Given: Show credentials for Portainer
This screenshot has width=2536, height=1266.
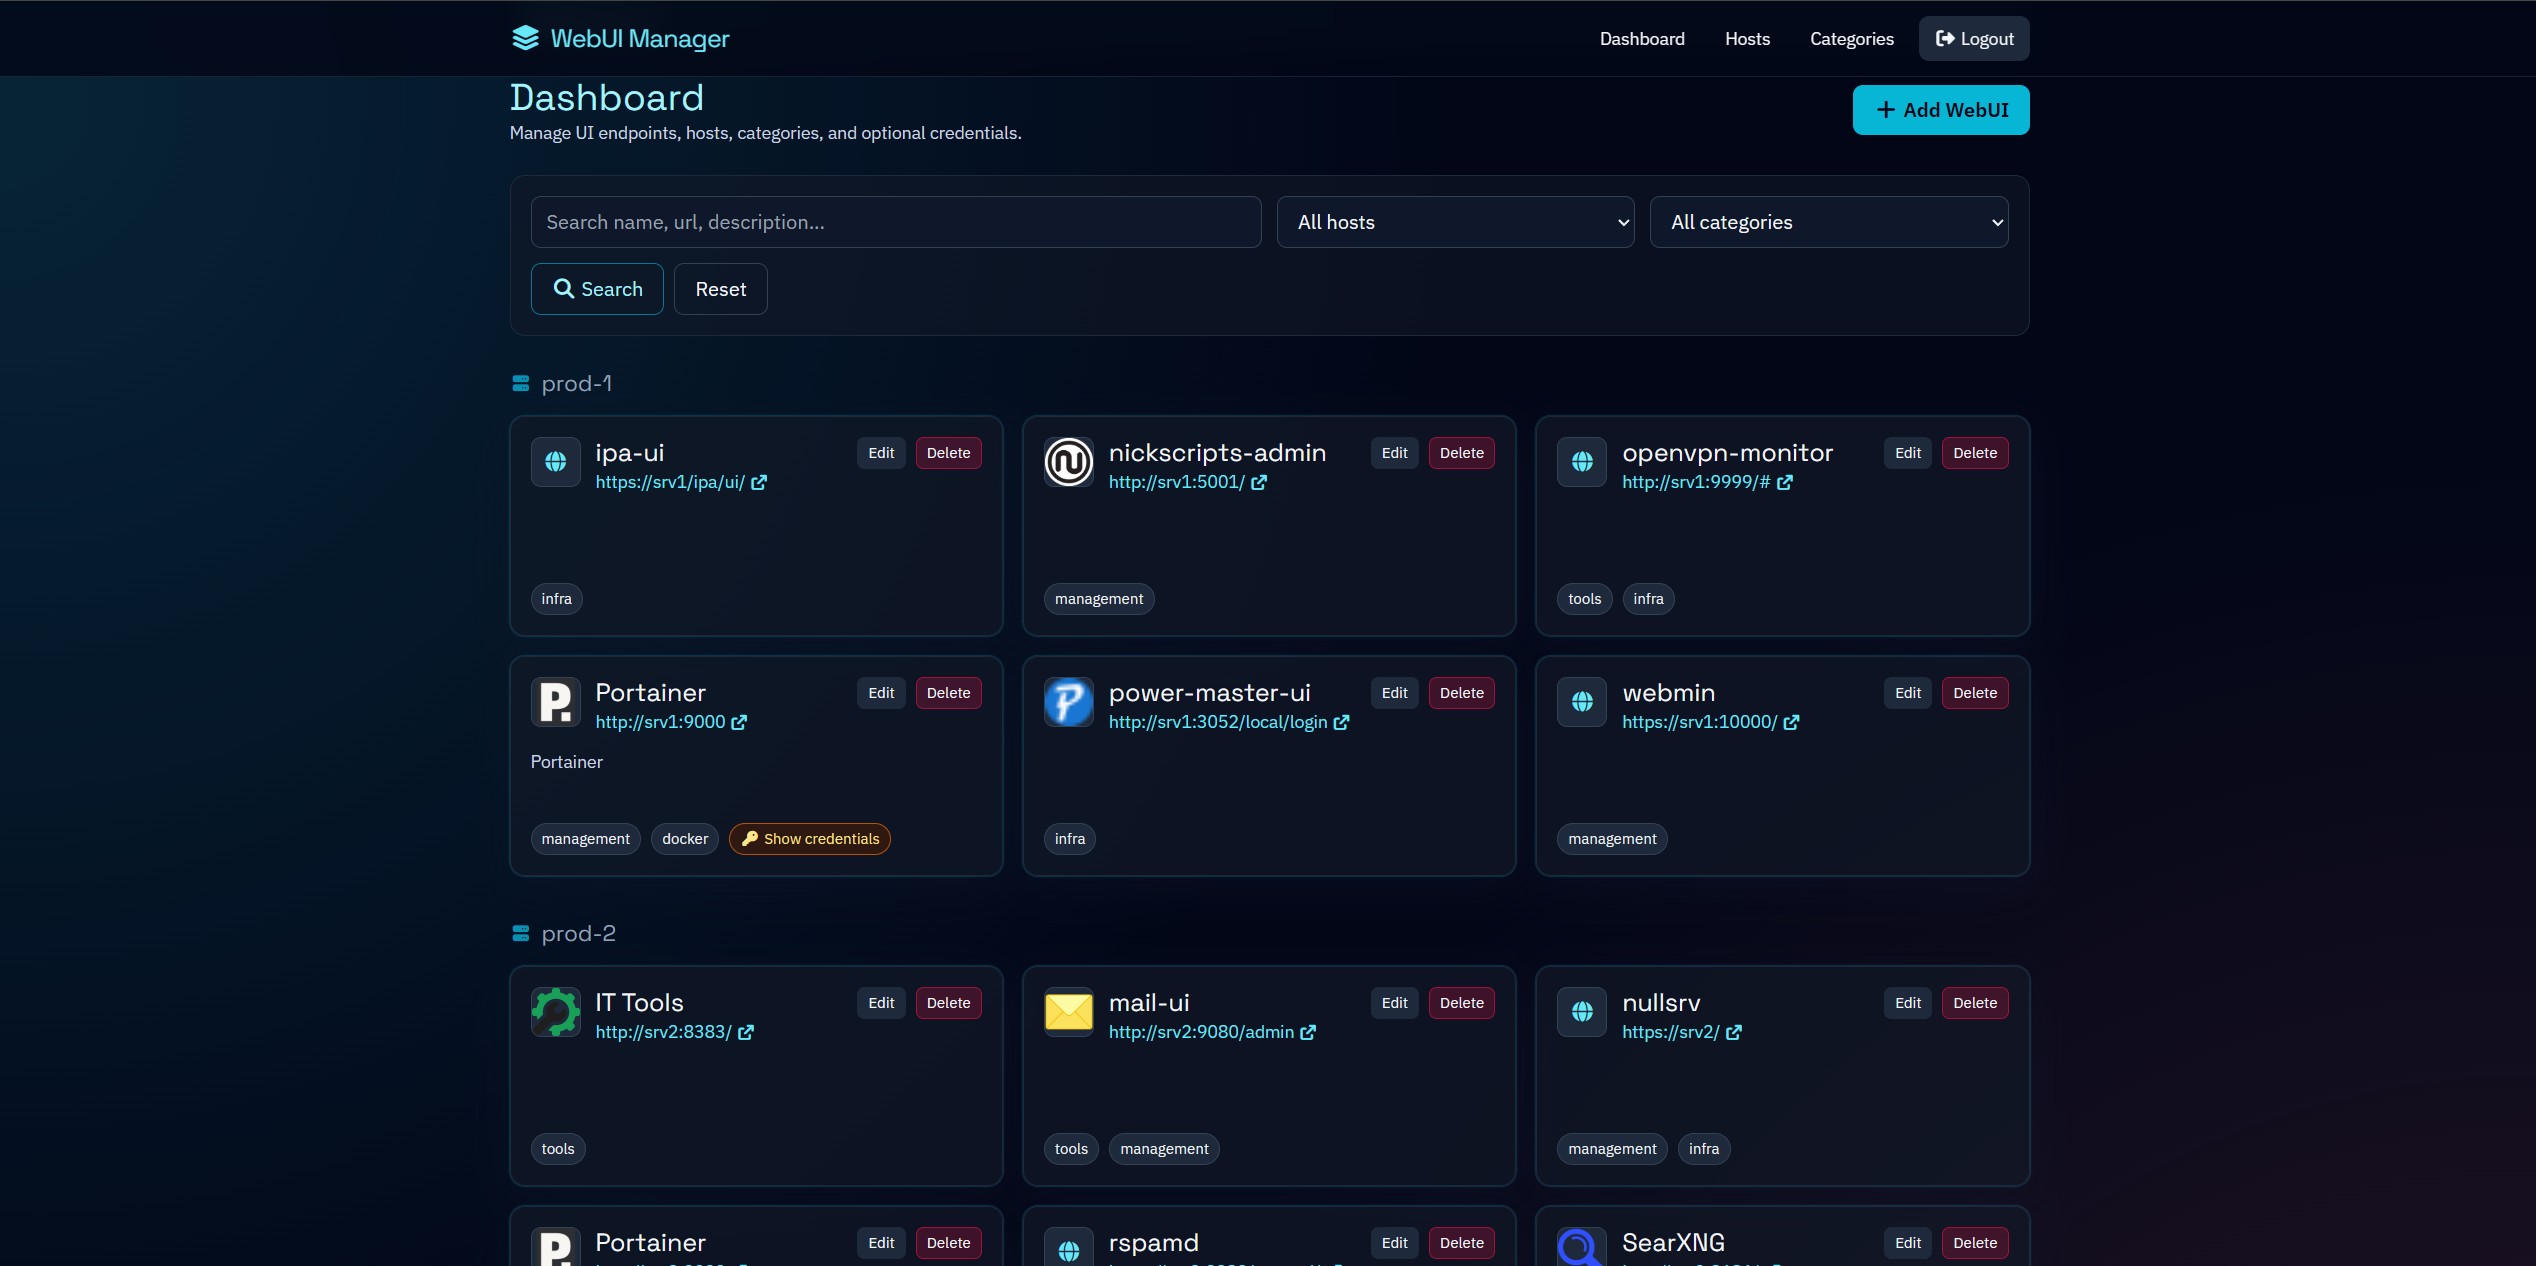Looking at the screenshot, I should (810, 839).
